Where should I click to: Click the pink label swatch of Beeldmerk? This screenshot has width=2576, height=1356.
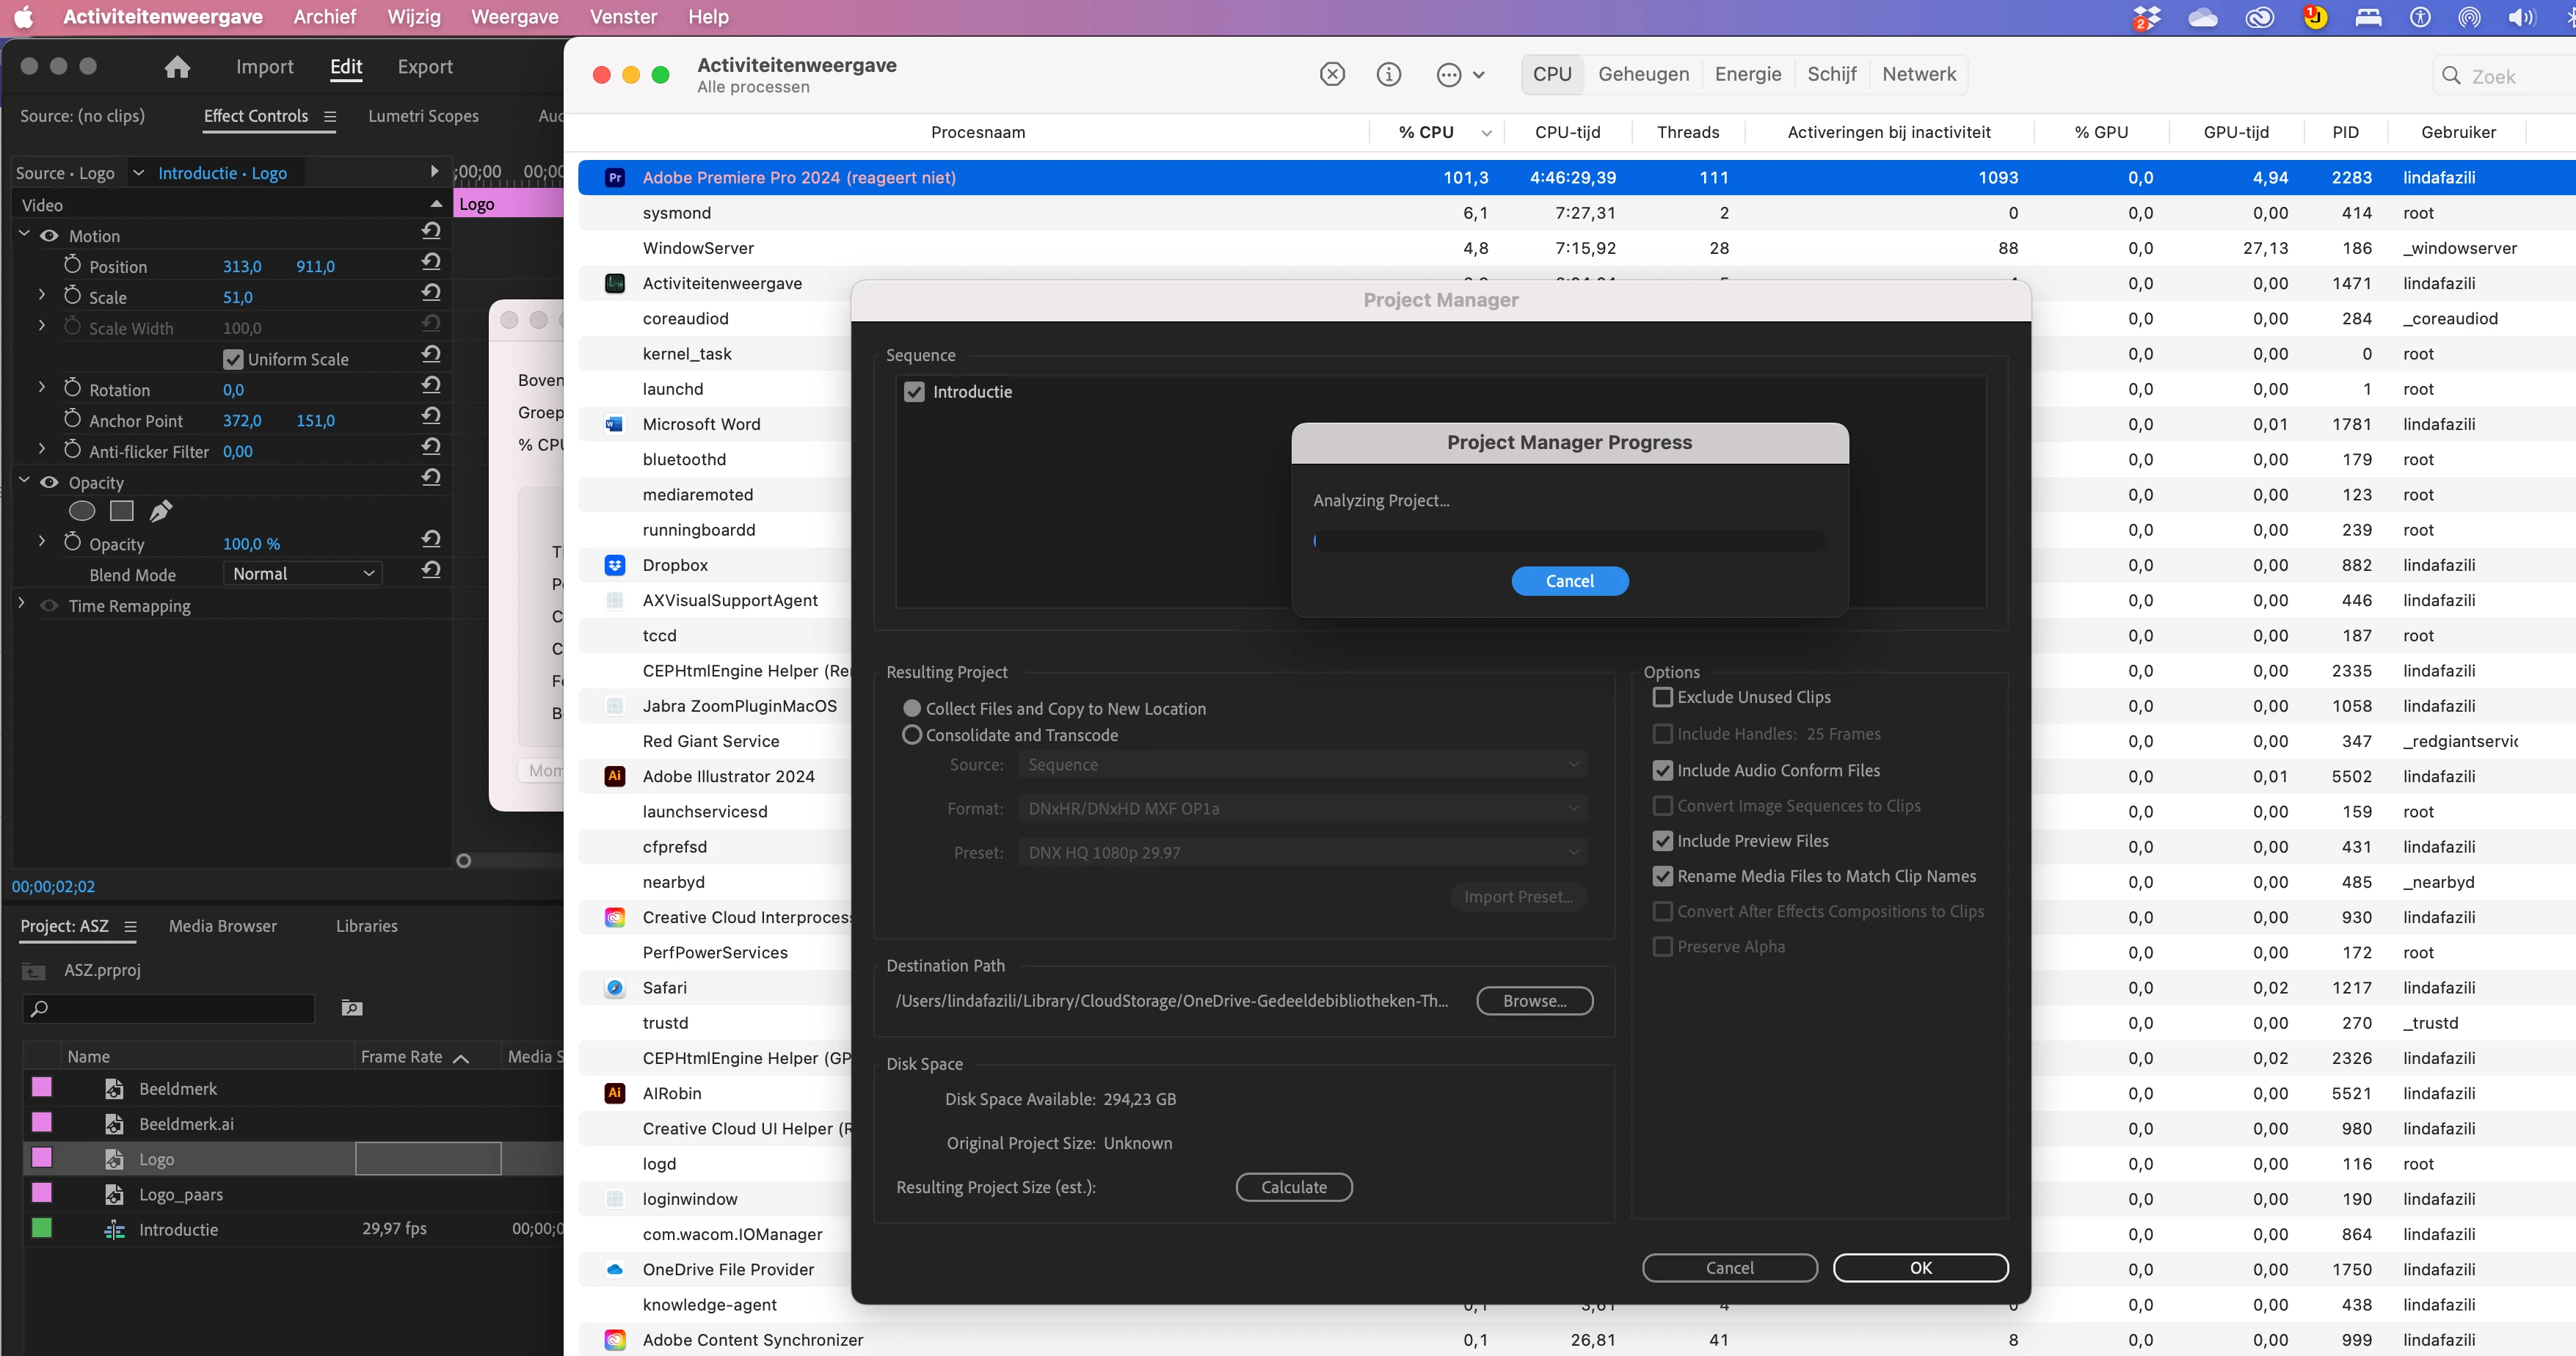tap(42, 1087)
